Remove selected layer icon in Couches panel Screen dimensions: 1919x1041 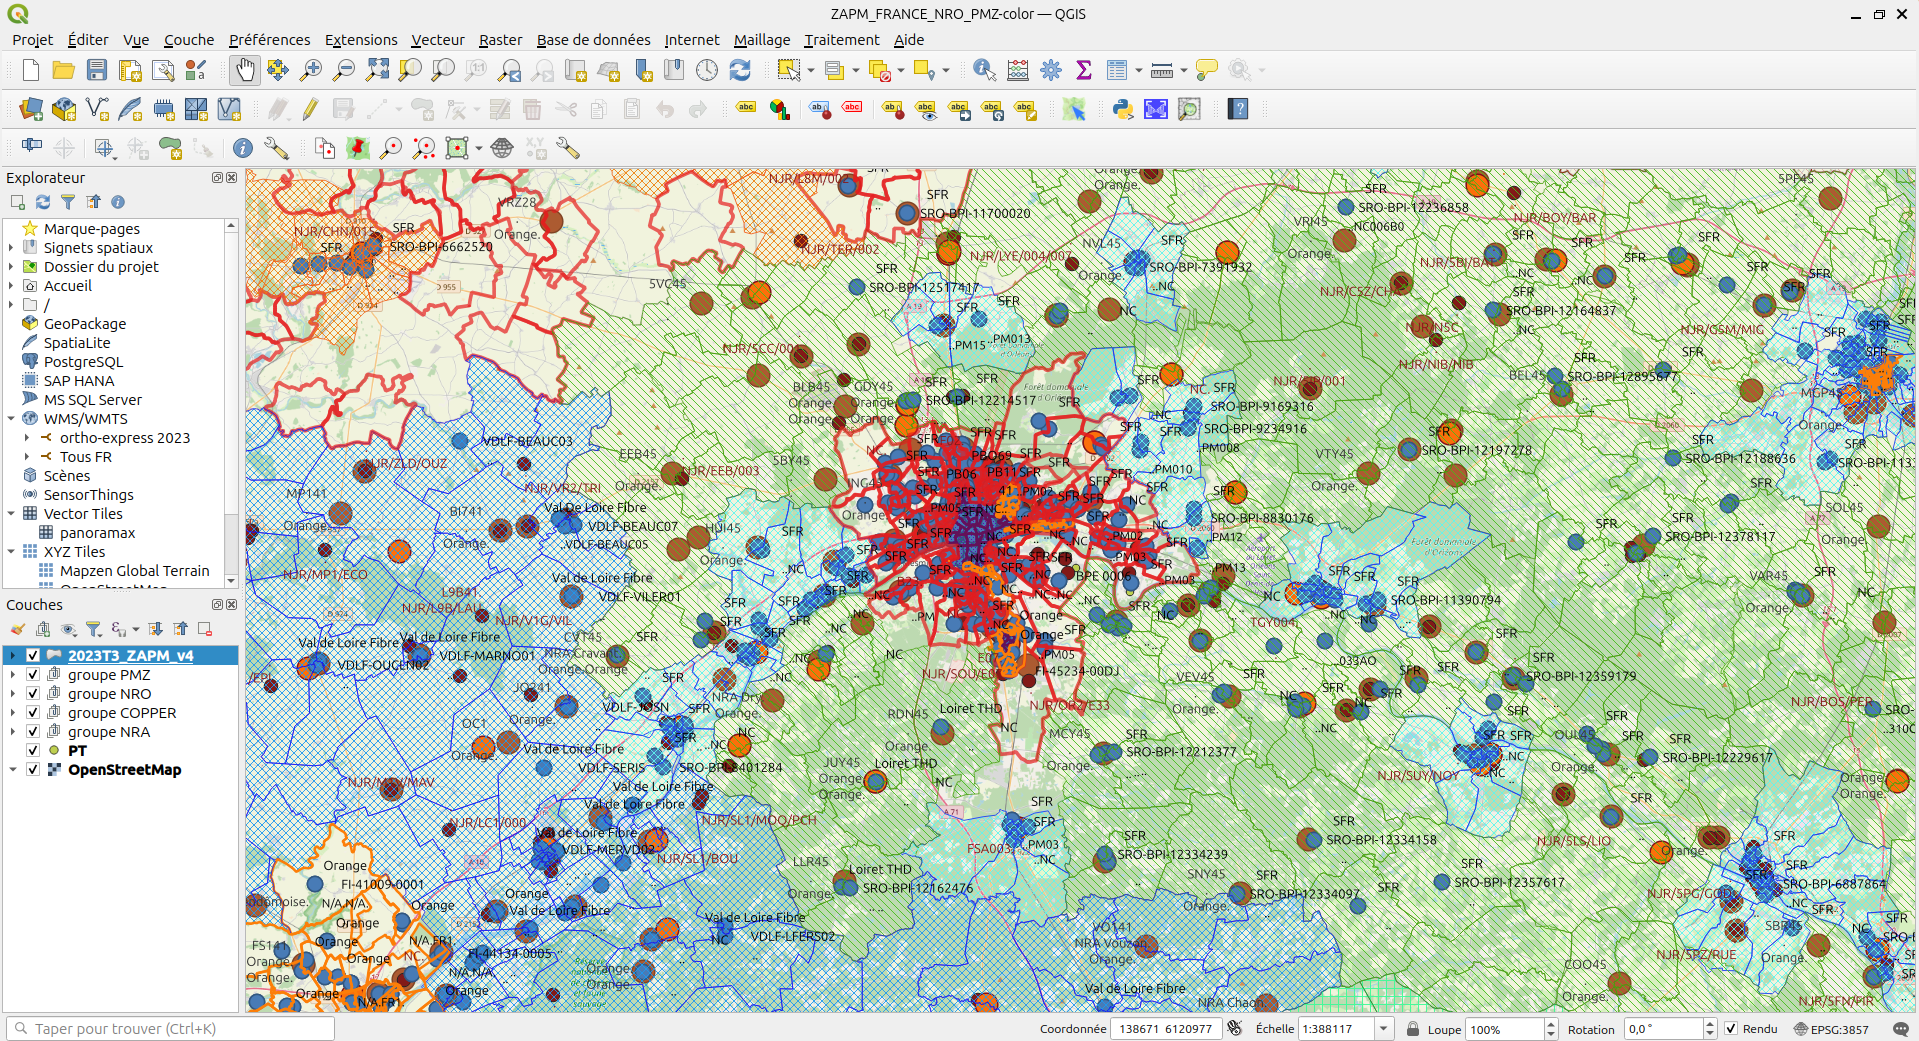(x=205, y=629)
